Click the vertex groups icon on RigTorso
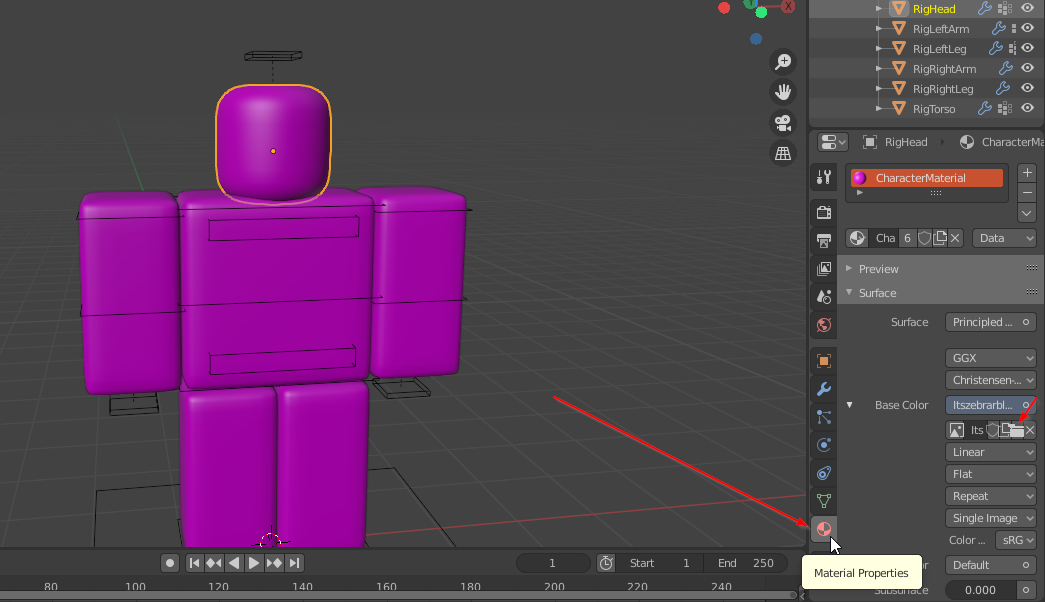The width and height of the screenshot is (1045, 602). pos(1004,109)
